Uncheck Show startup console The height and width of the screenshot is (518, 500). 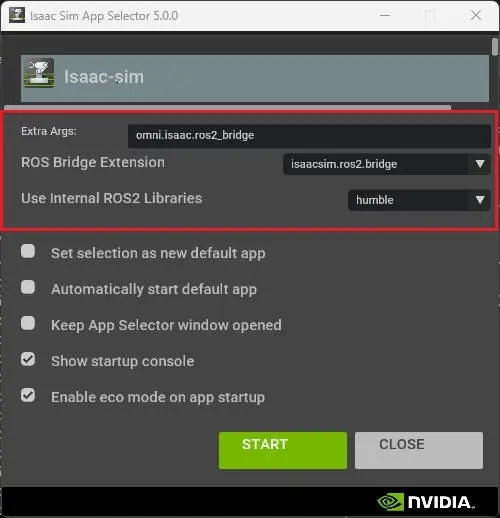point(28,359)
